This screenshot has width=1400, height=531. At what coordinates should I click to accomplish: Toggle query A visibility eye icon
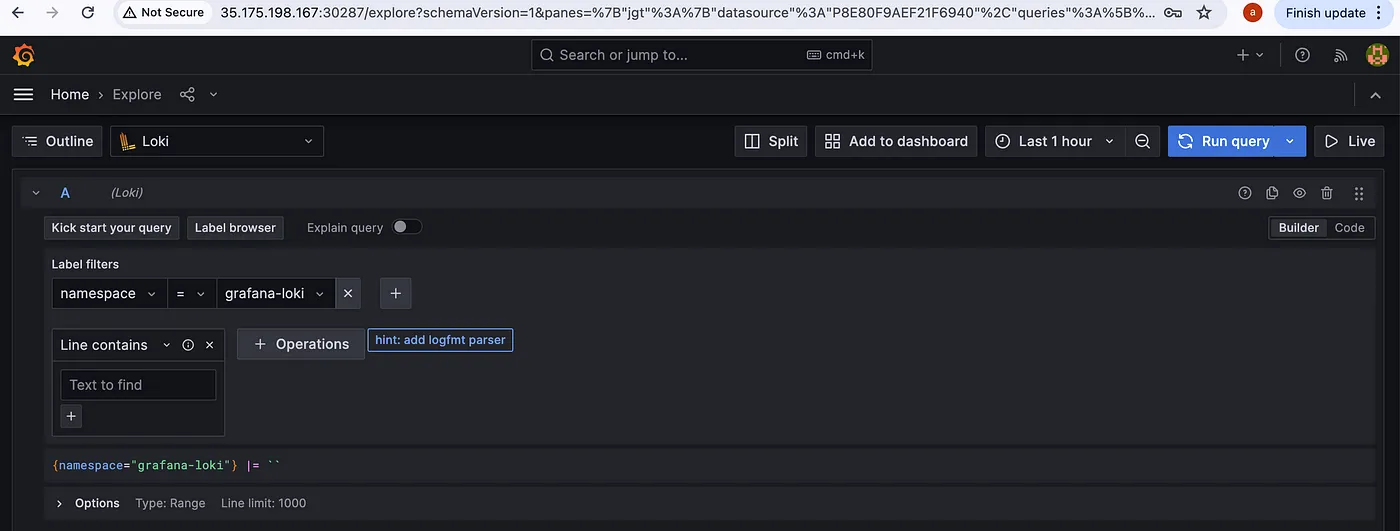[1299, 193]
